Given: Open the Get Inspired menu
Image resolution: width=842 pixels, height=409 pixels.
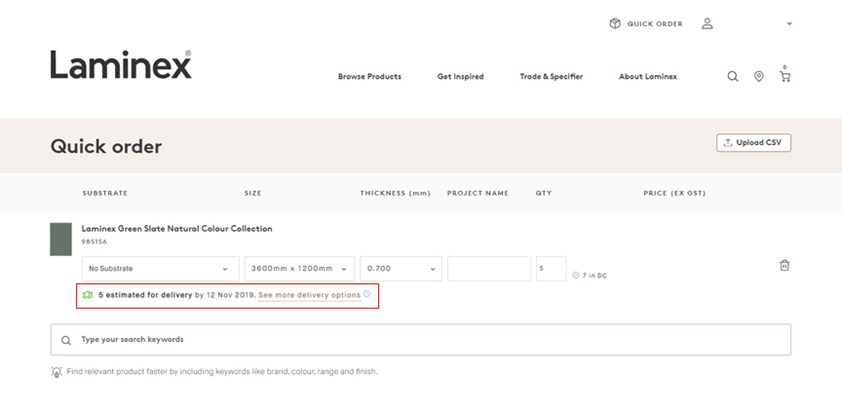Looking at the screenshot, I should pyautogui.click(x=460, y=77).
